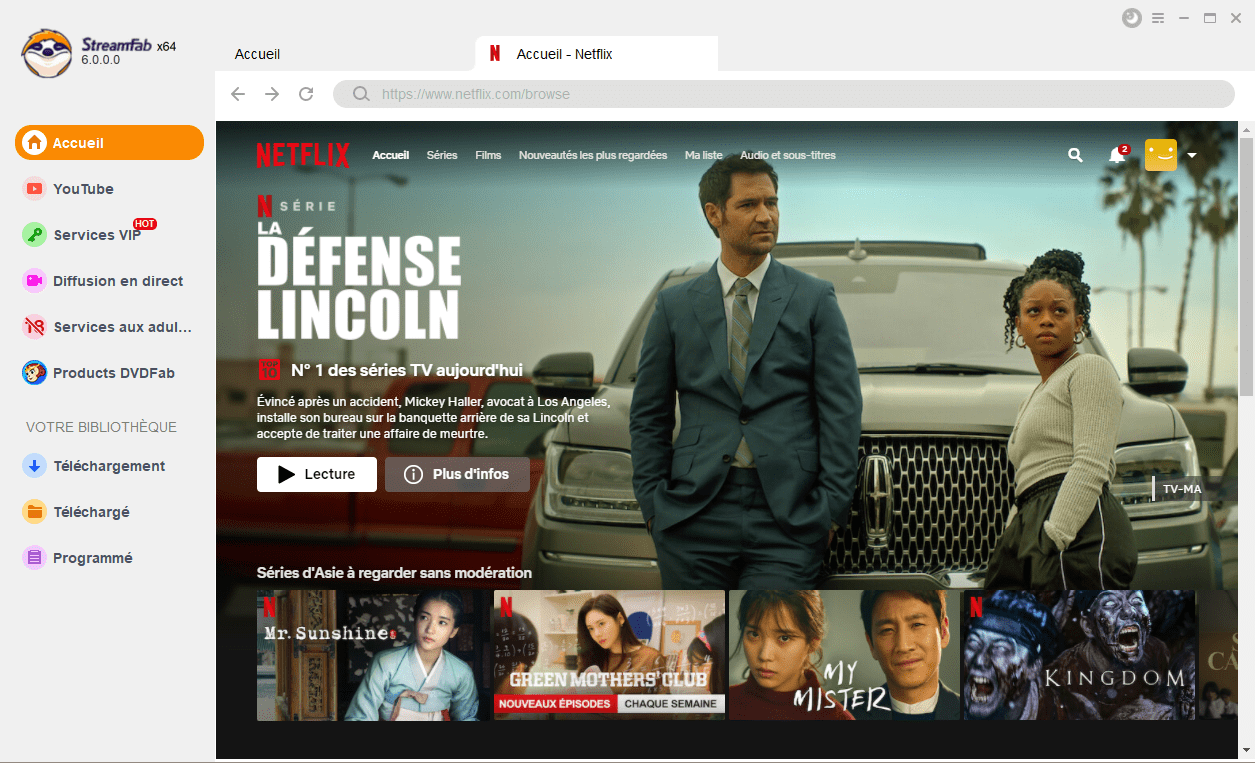The height and width of the screenshot is (763, 1255).
Task: Select Accueil in the Netflix navigation
Action: tap(391, 155)
